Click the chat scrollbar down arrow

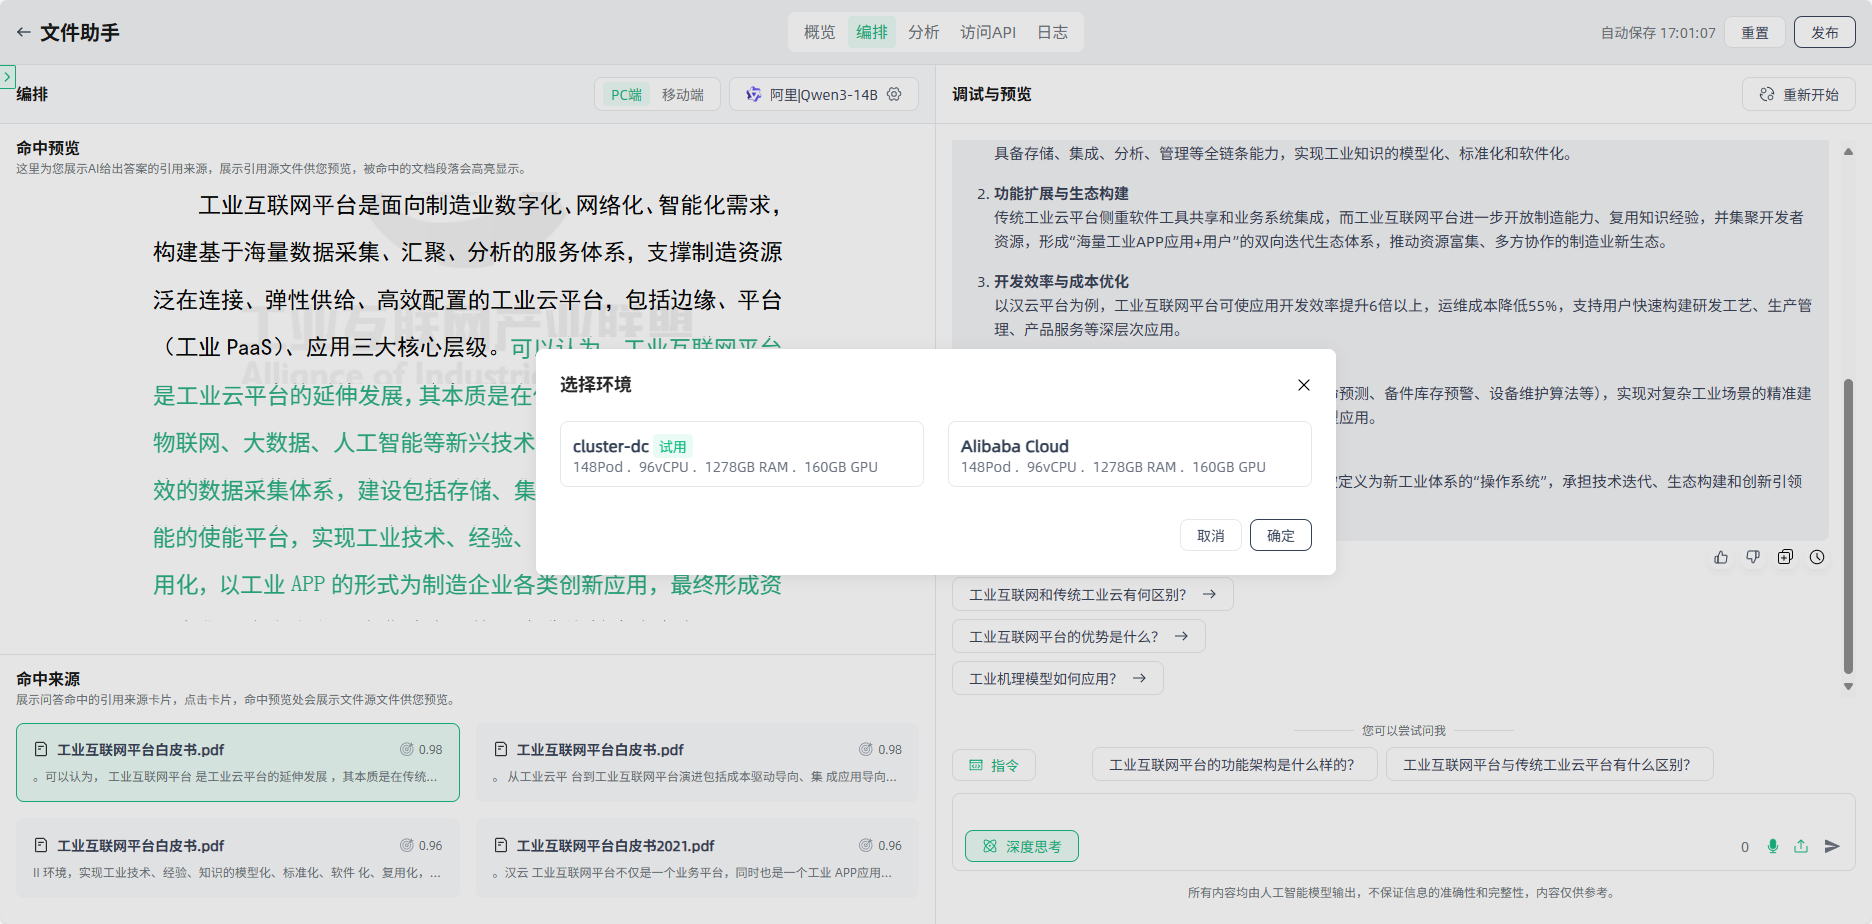1848,686
